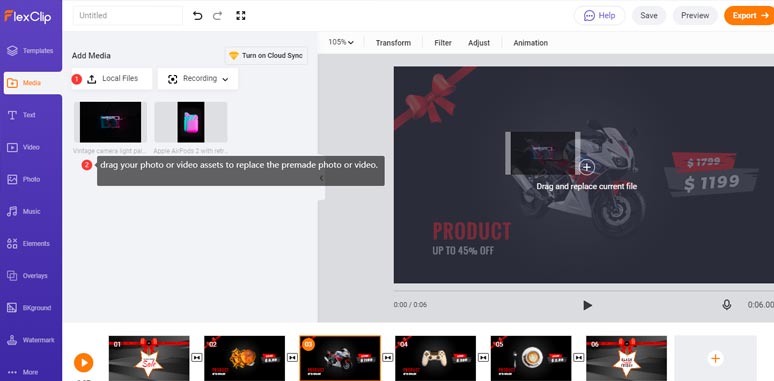Open the Help button

point(599,15)
